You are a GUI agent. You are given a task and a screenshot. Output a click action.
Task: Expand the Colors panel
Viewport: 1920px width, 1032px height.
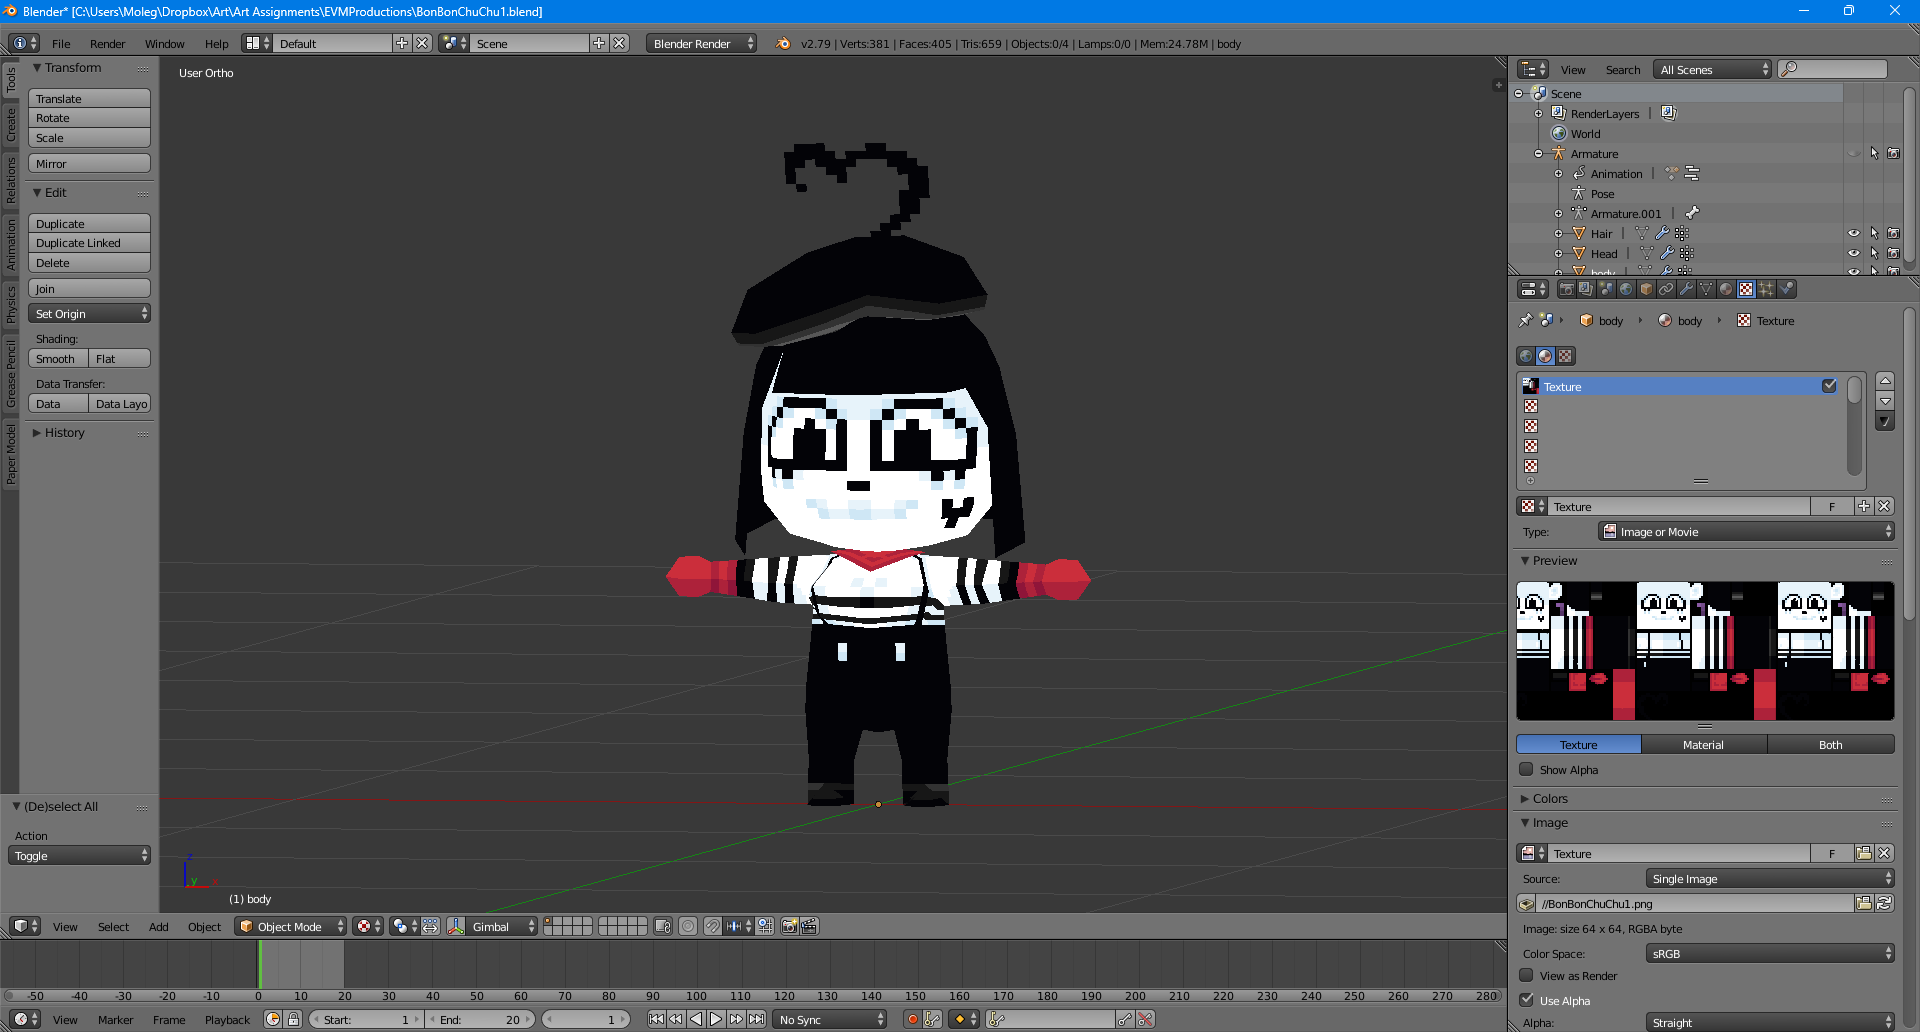point(1550,799)
